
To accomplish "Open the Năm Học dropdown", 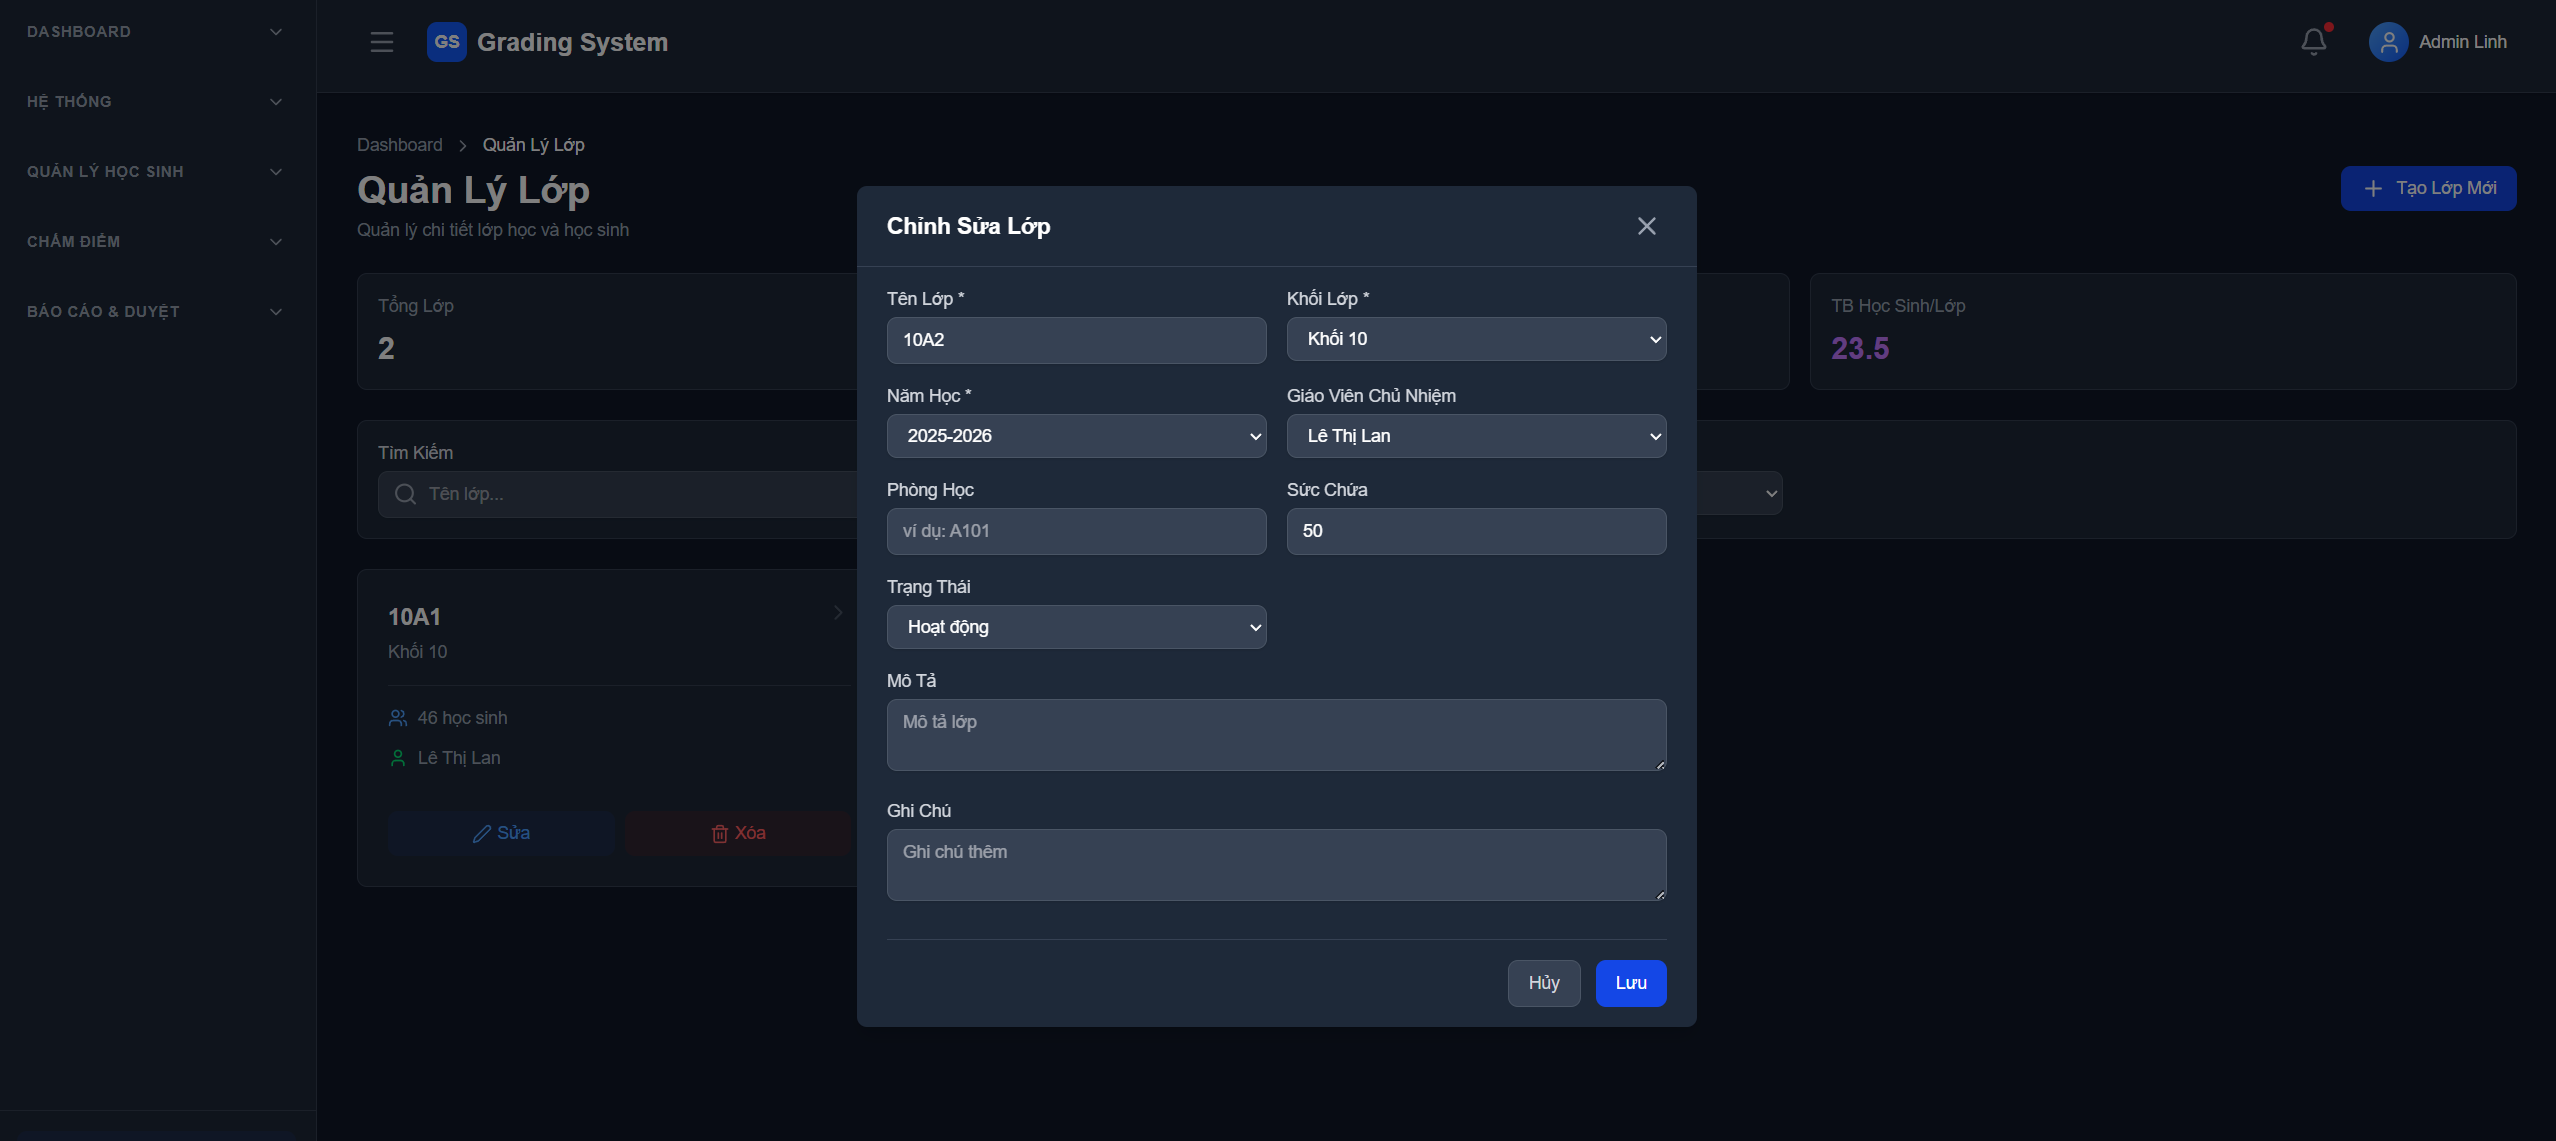I will (1076, 436).
